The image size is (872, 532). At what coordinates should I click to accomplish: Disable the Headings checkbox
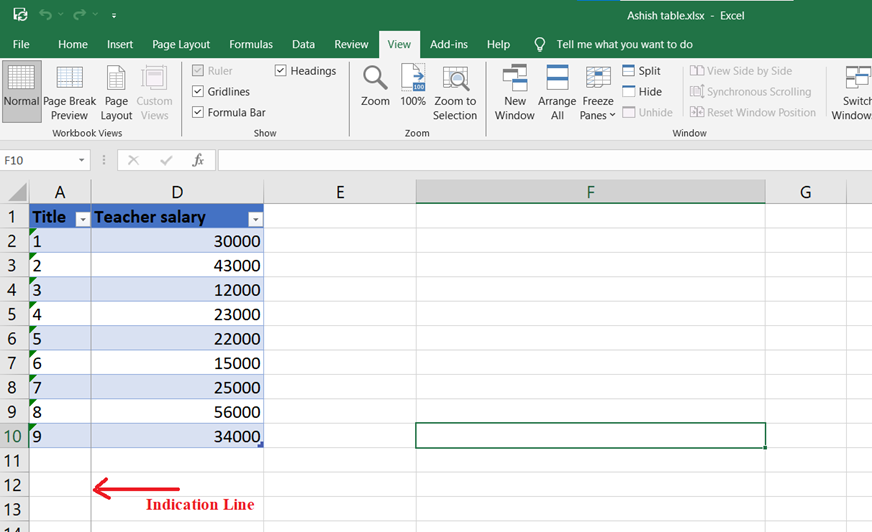(x=281, y=71)
